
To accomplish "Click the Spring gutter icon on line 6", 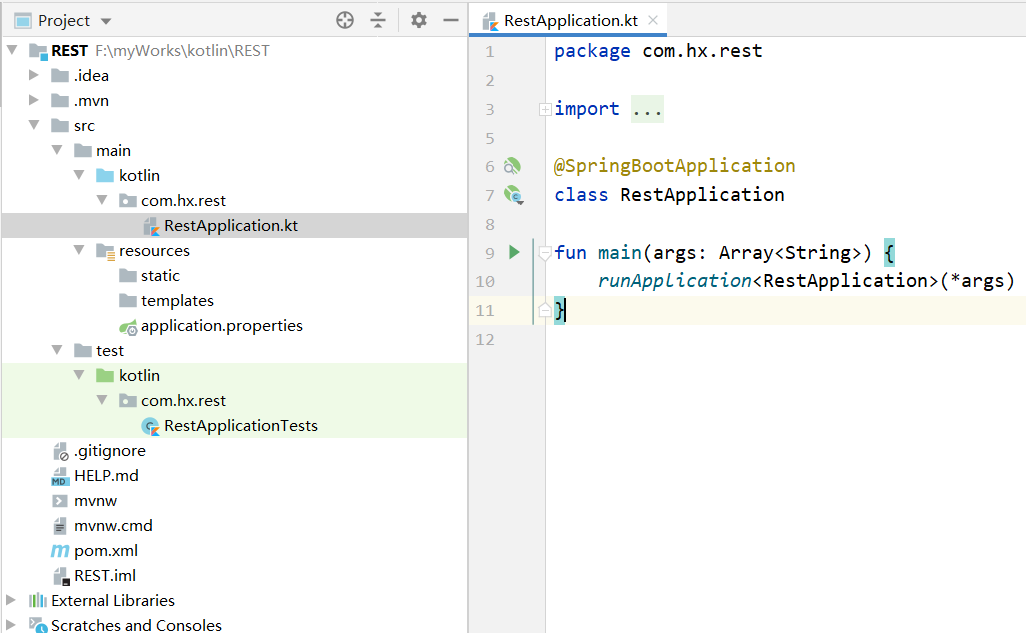I will (512, 166).
